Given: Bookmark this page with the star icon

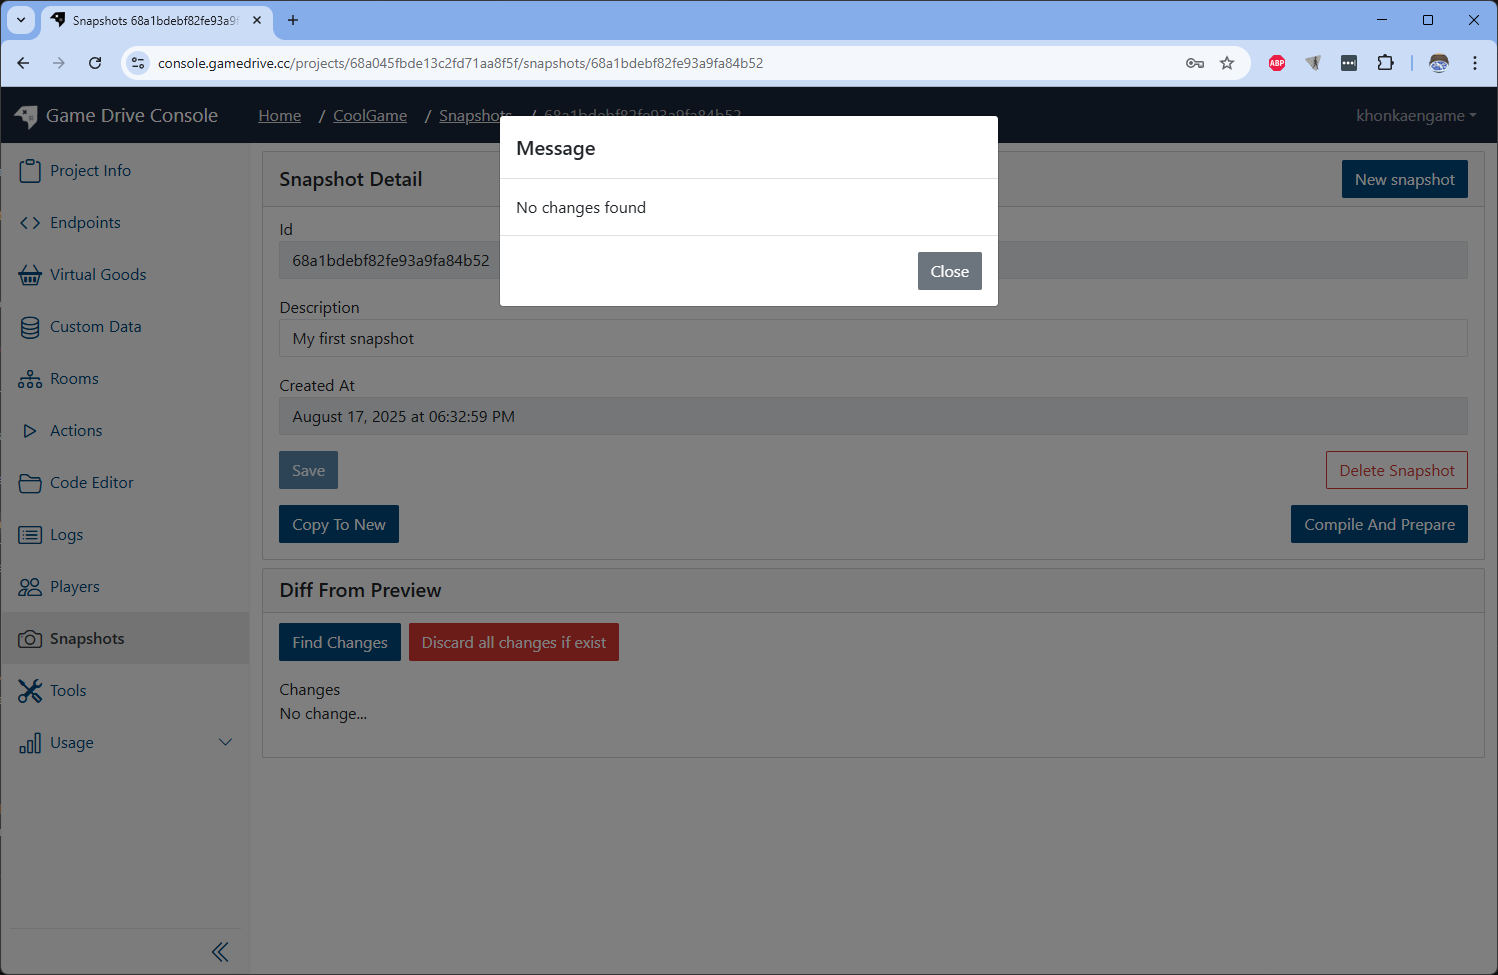Looking at the screenshot, I should click(1227, 63).
